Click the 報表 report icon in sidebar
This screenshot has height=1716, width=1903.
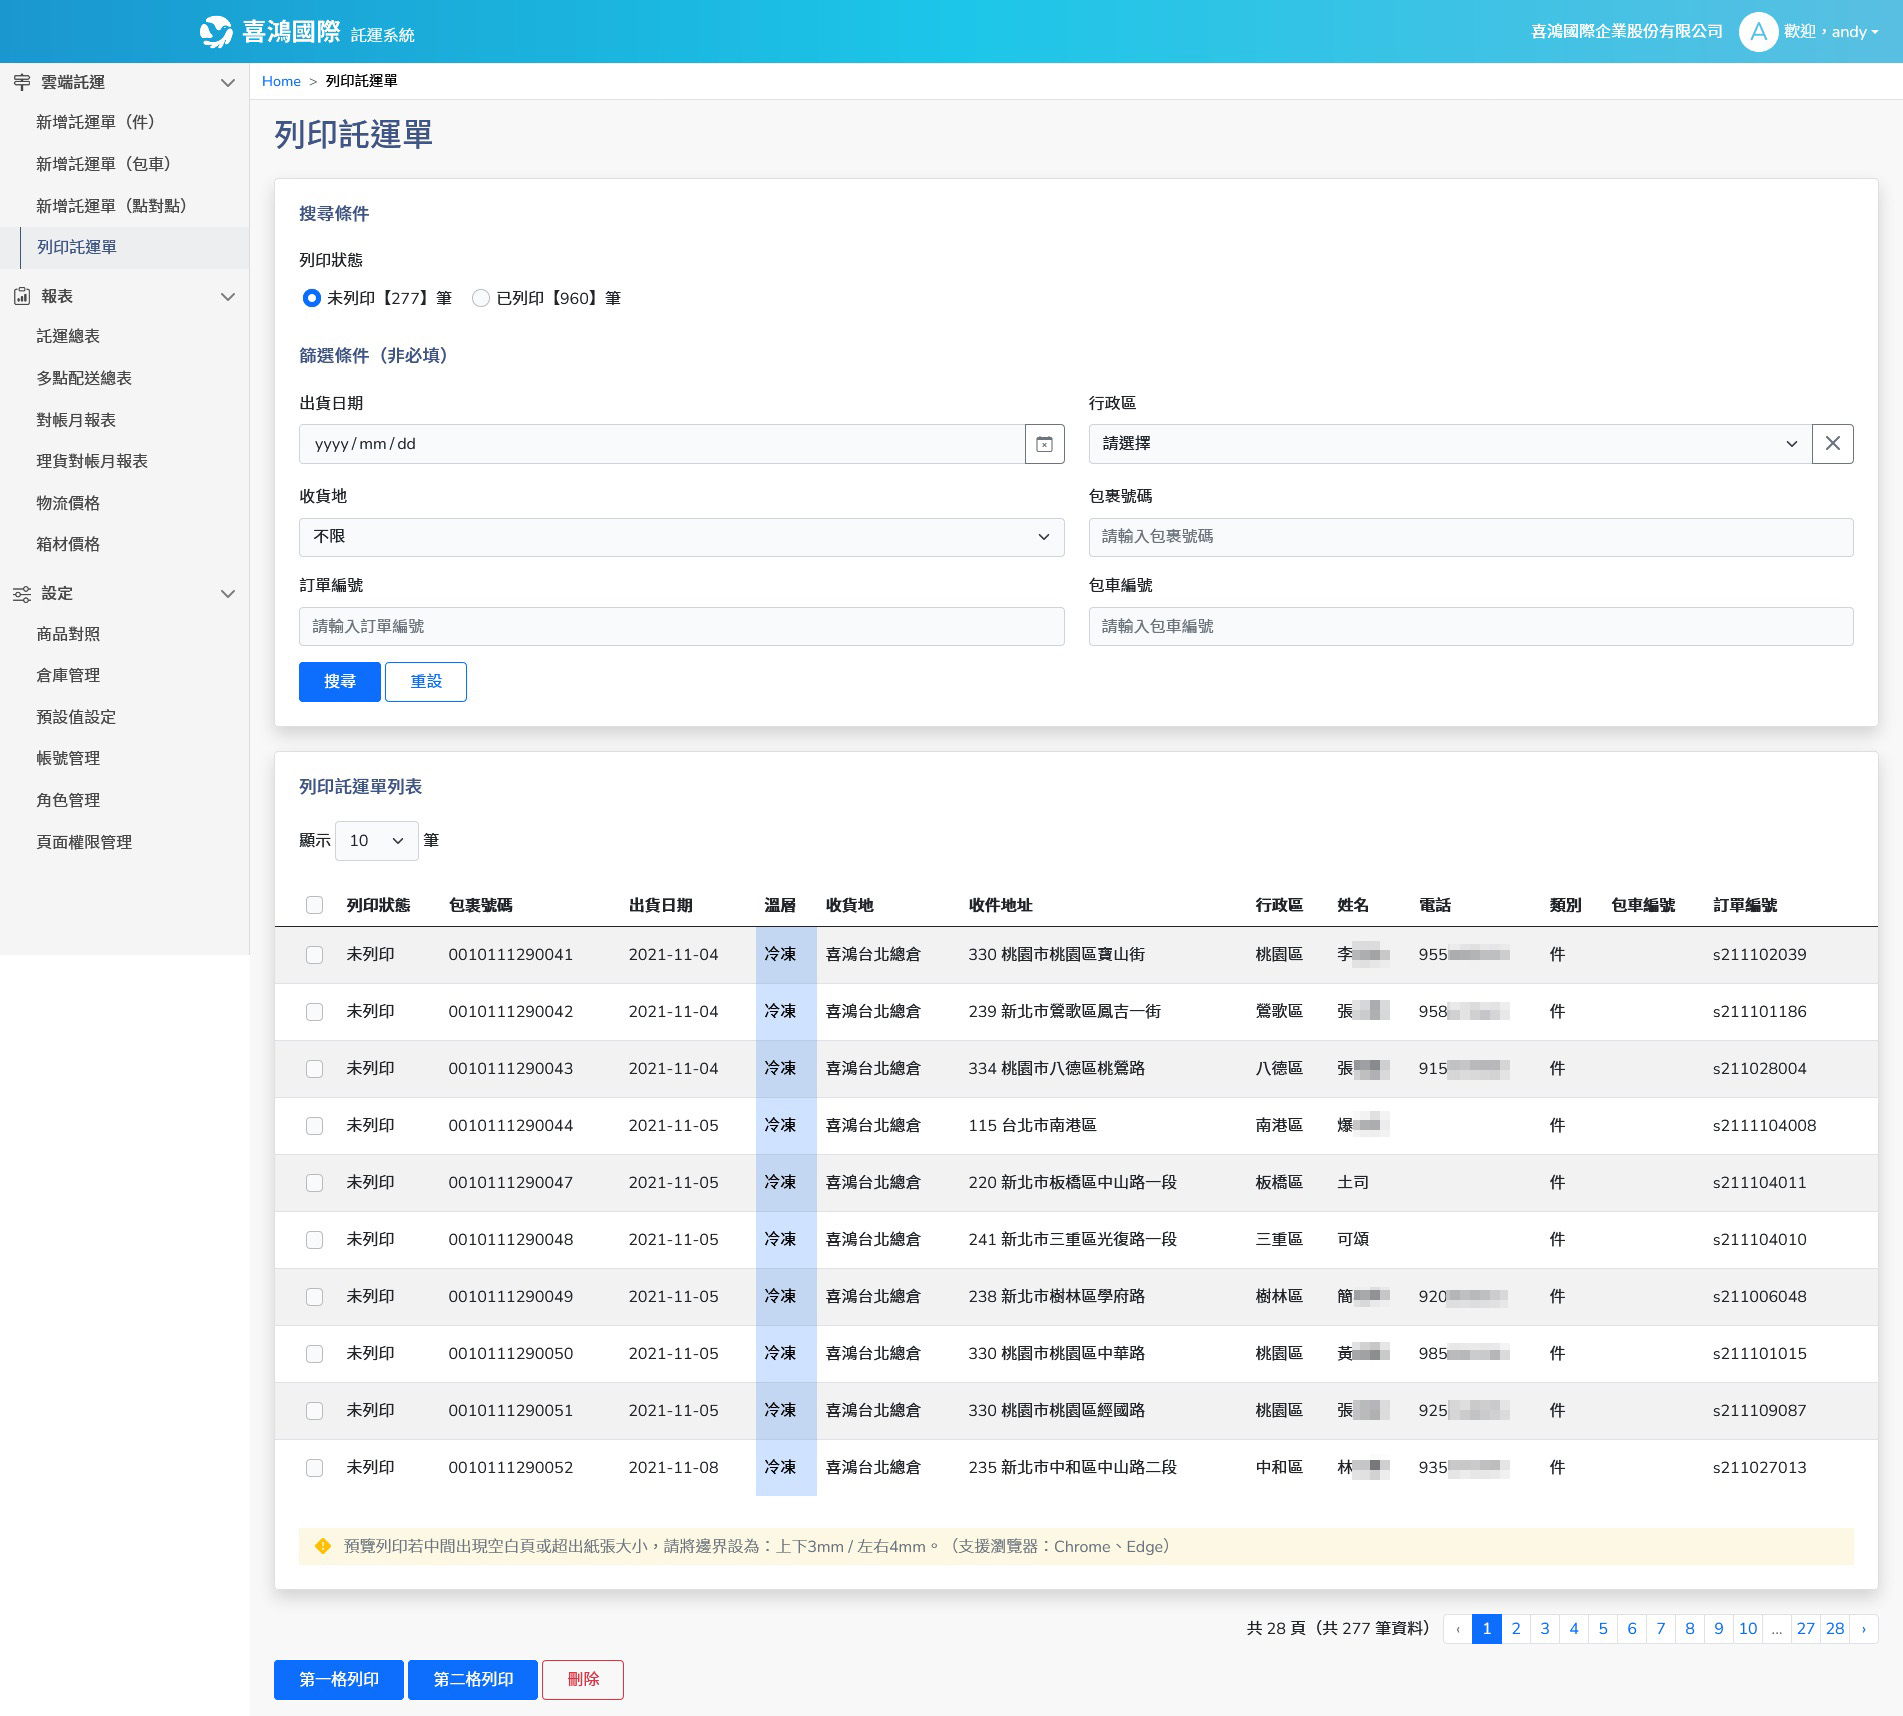(22, 296)
